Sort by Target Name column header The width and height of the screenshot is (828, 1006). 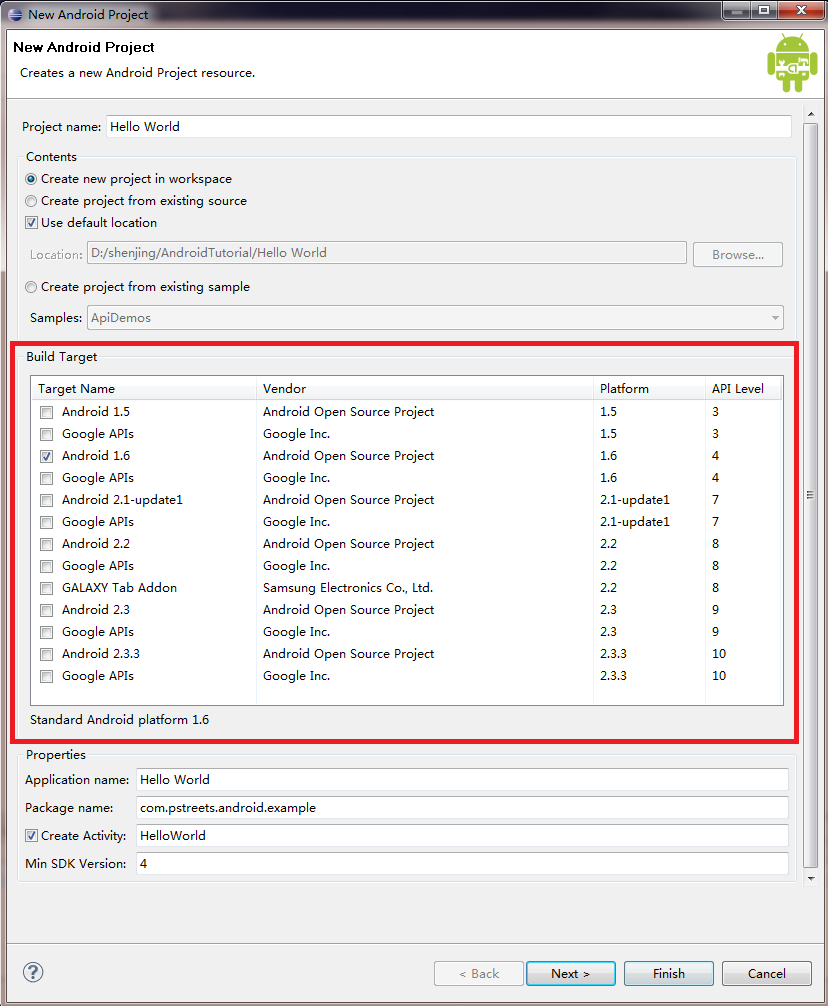pos(144,388)
